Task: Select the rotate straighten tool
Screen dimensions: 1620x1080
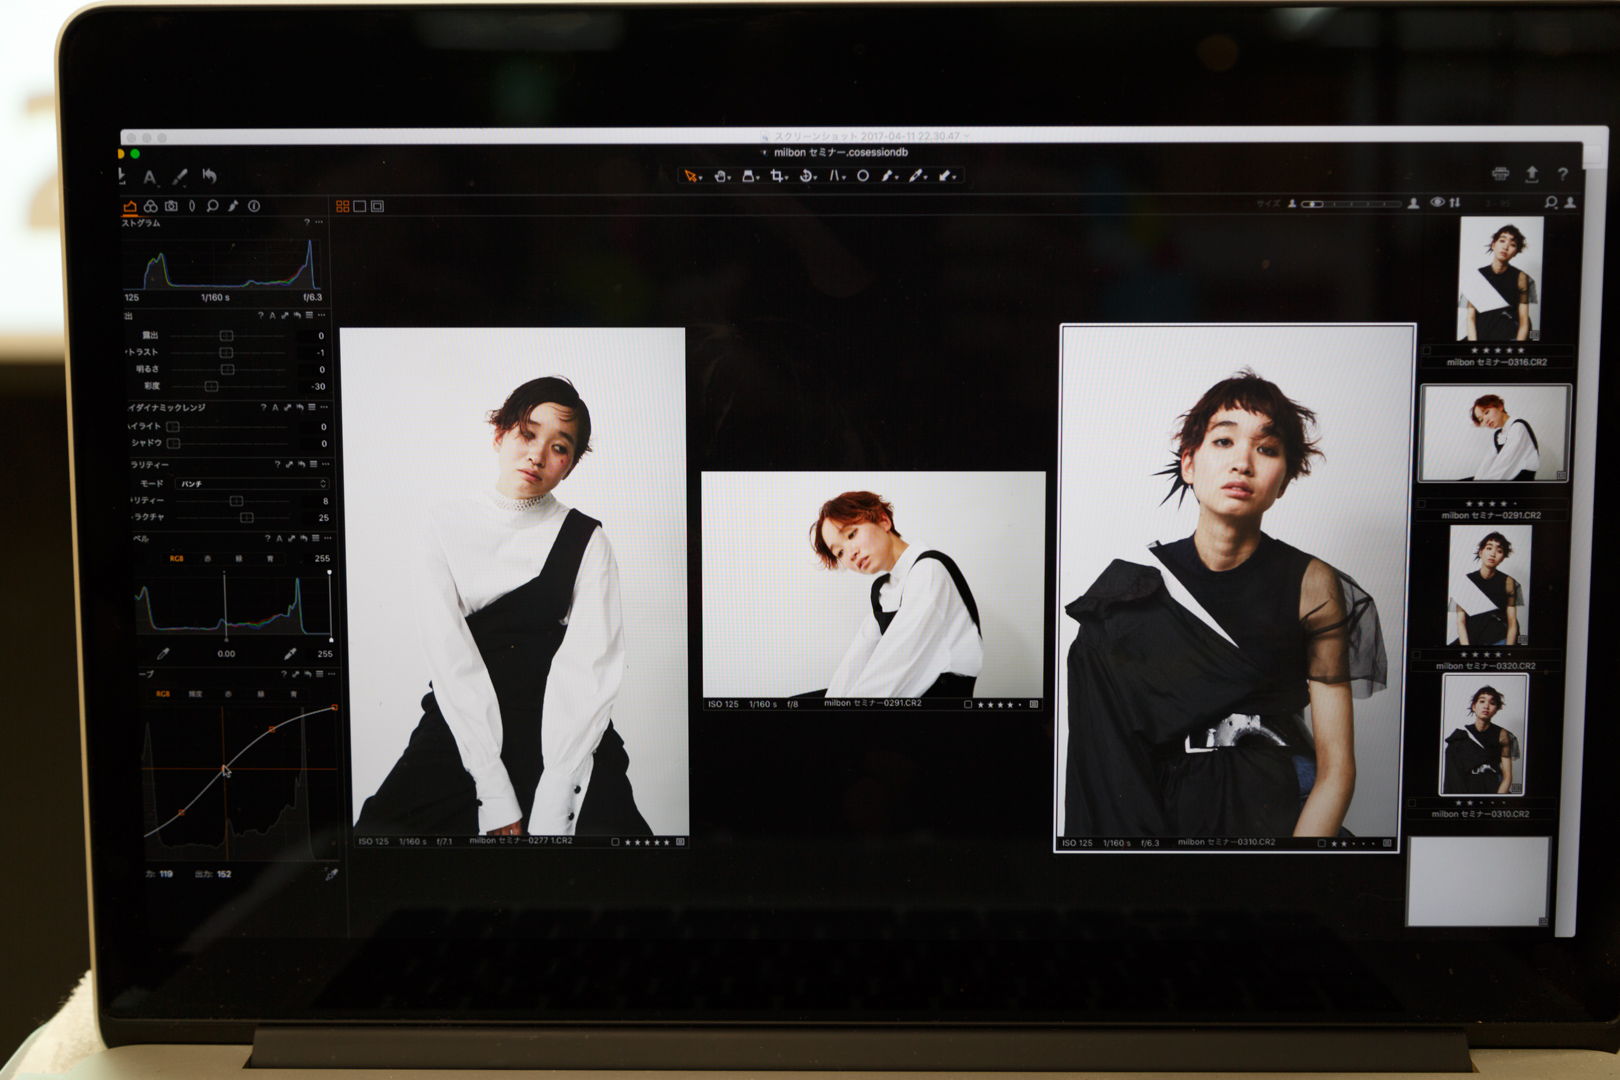Action: pyautogui.click(x=806, y=176)
